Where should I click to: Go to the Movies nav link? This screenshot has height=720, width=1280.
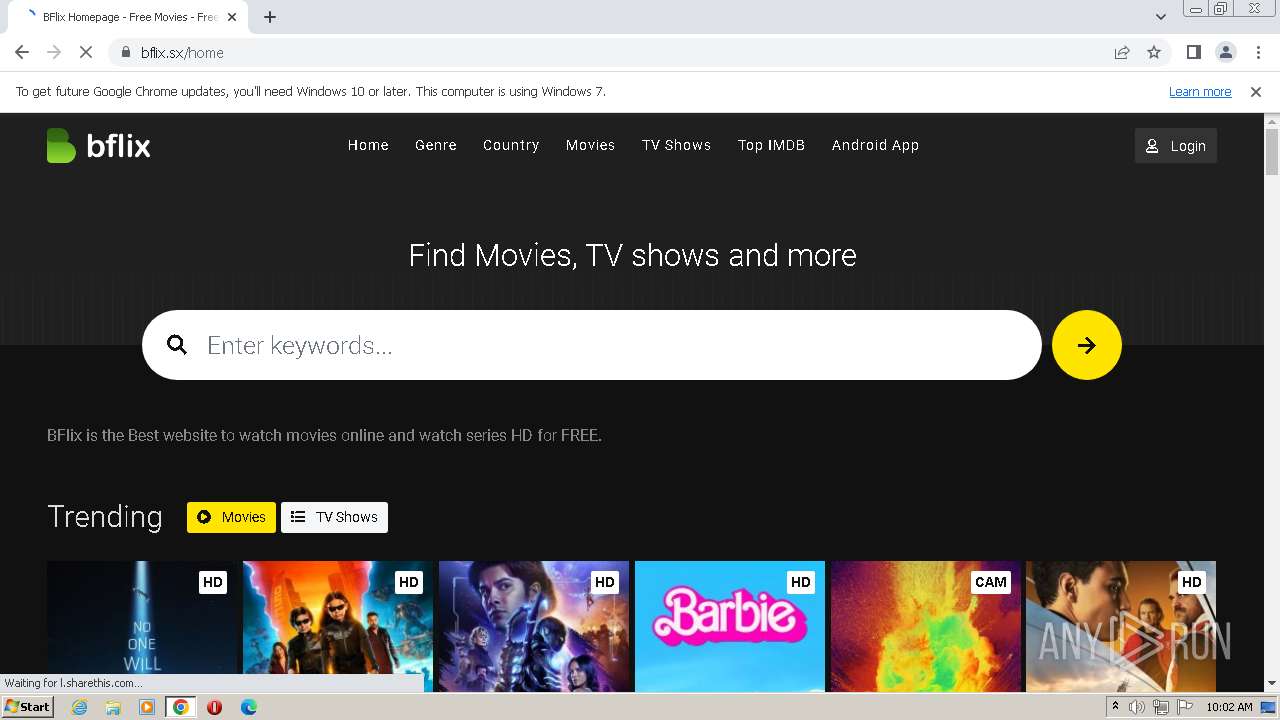[x=590, y=145]
